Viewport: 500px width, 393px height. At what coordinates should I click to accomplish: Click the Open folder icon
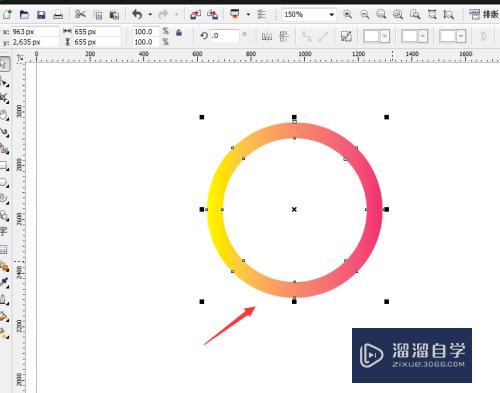point(24,15)
